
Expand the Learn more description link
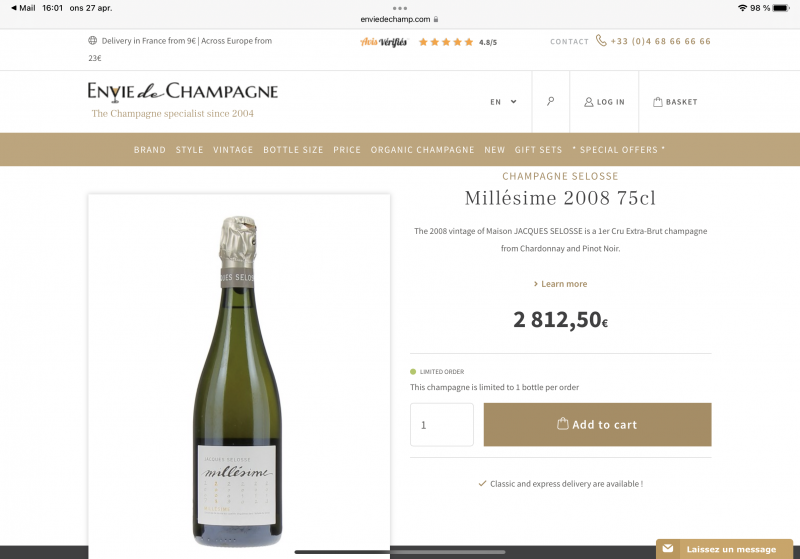click(x=560, y=284)
